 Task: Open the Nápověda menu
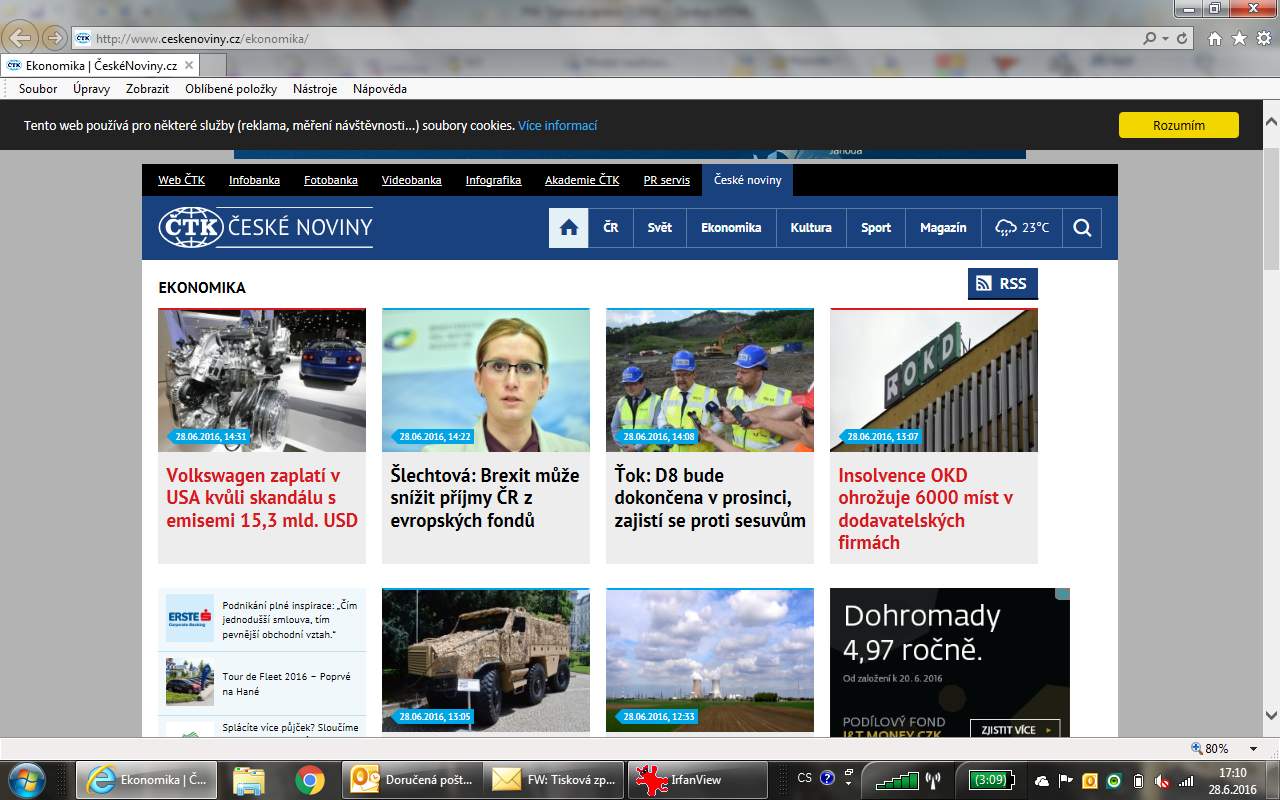(x=380, y=89)
